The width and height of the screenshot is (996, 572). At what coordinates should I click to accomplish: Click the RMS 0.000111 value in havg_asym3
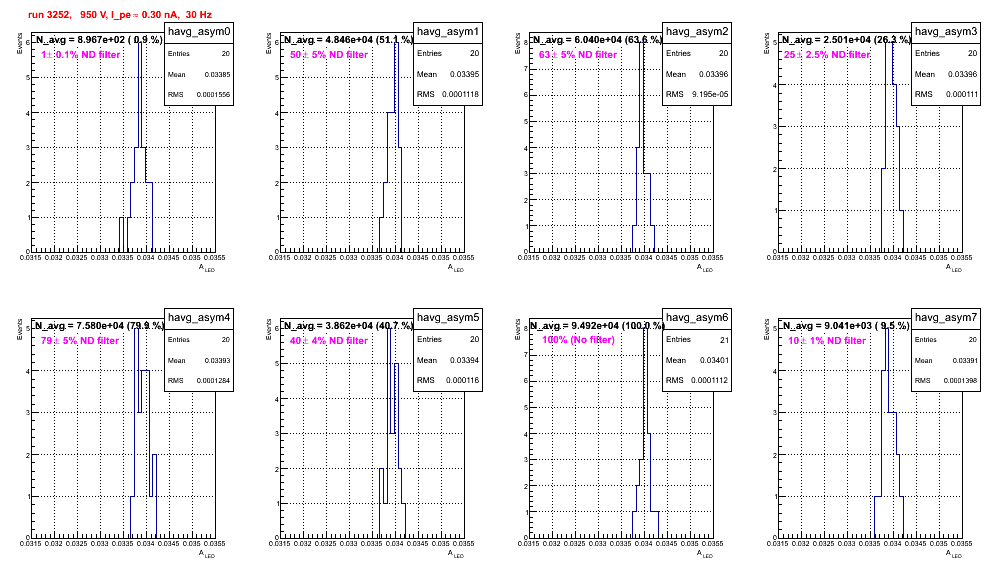(x=962, y=94)
